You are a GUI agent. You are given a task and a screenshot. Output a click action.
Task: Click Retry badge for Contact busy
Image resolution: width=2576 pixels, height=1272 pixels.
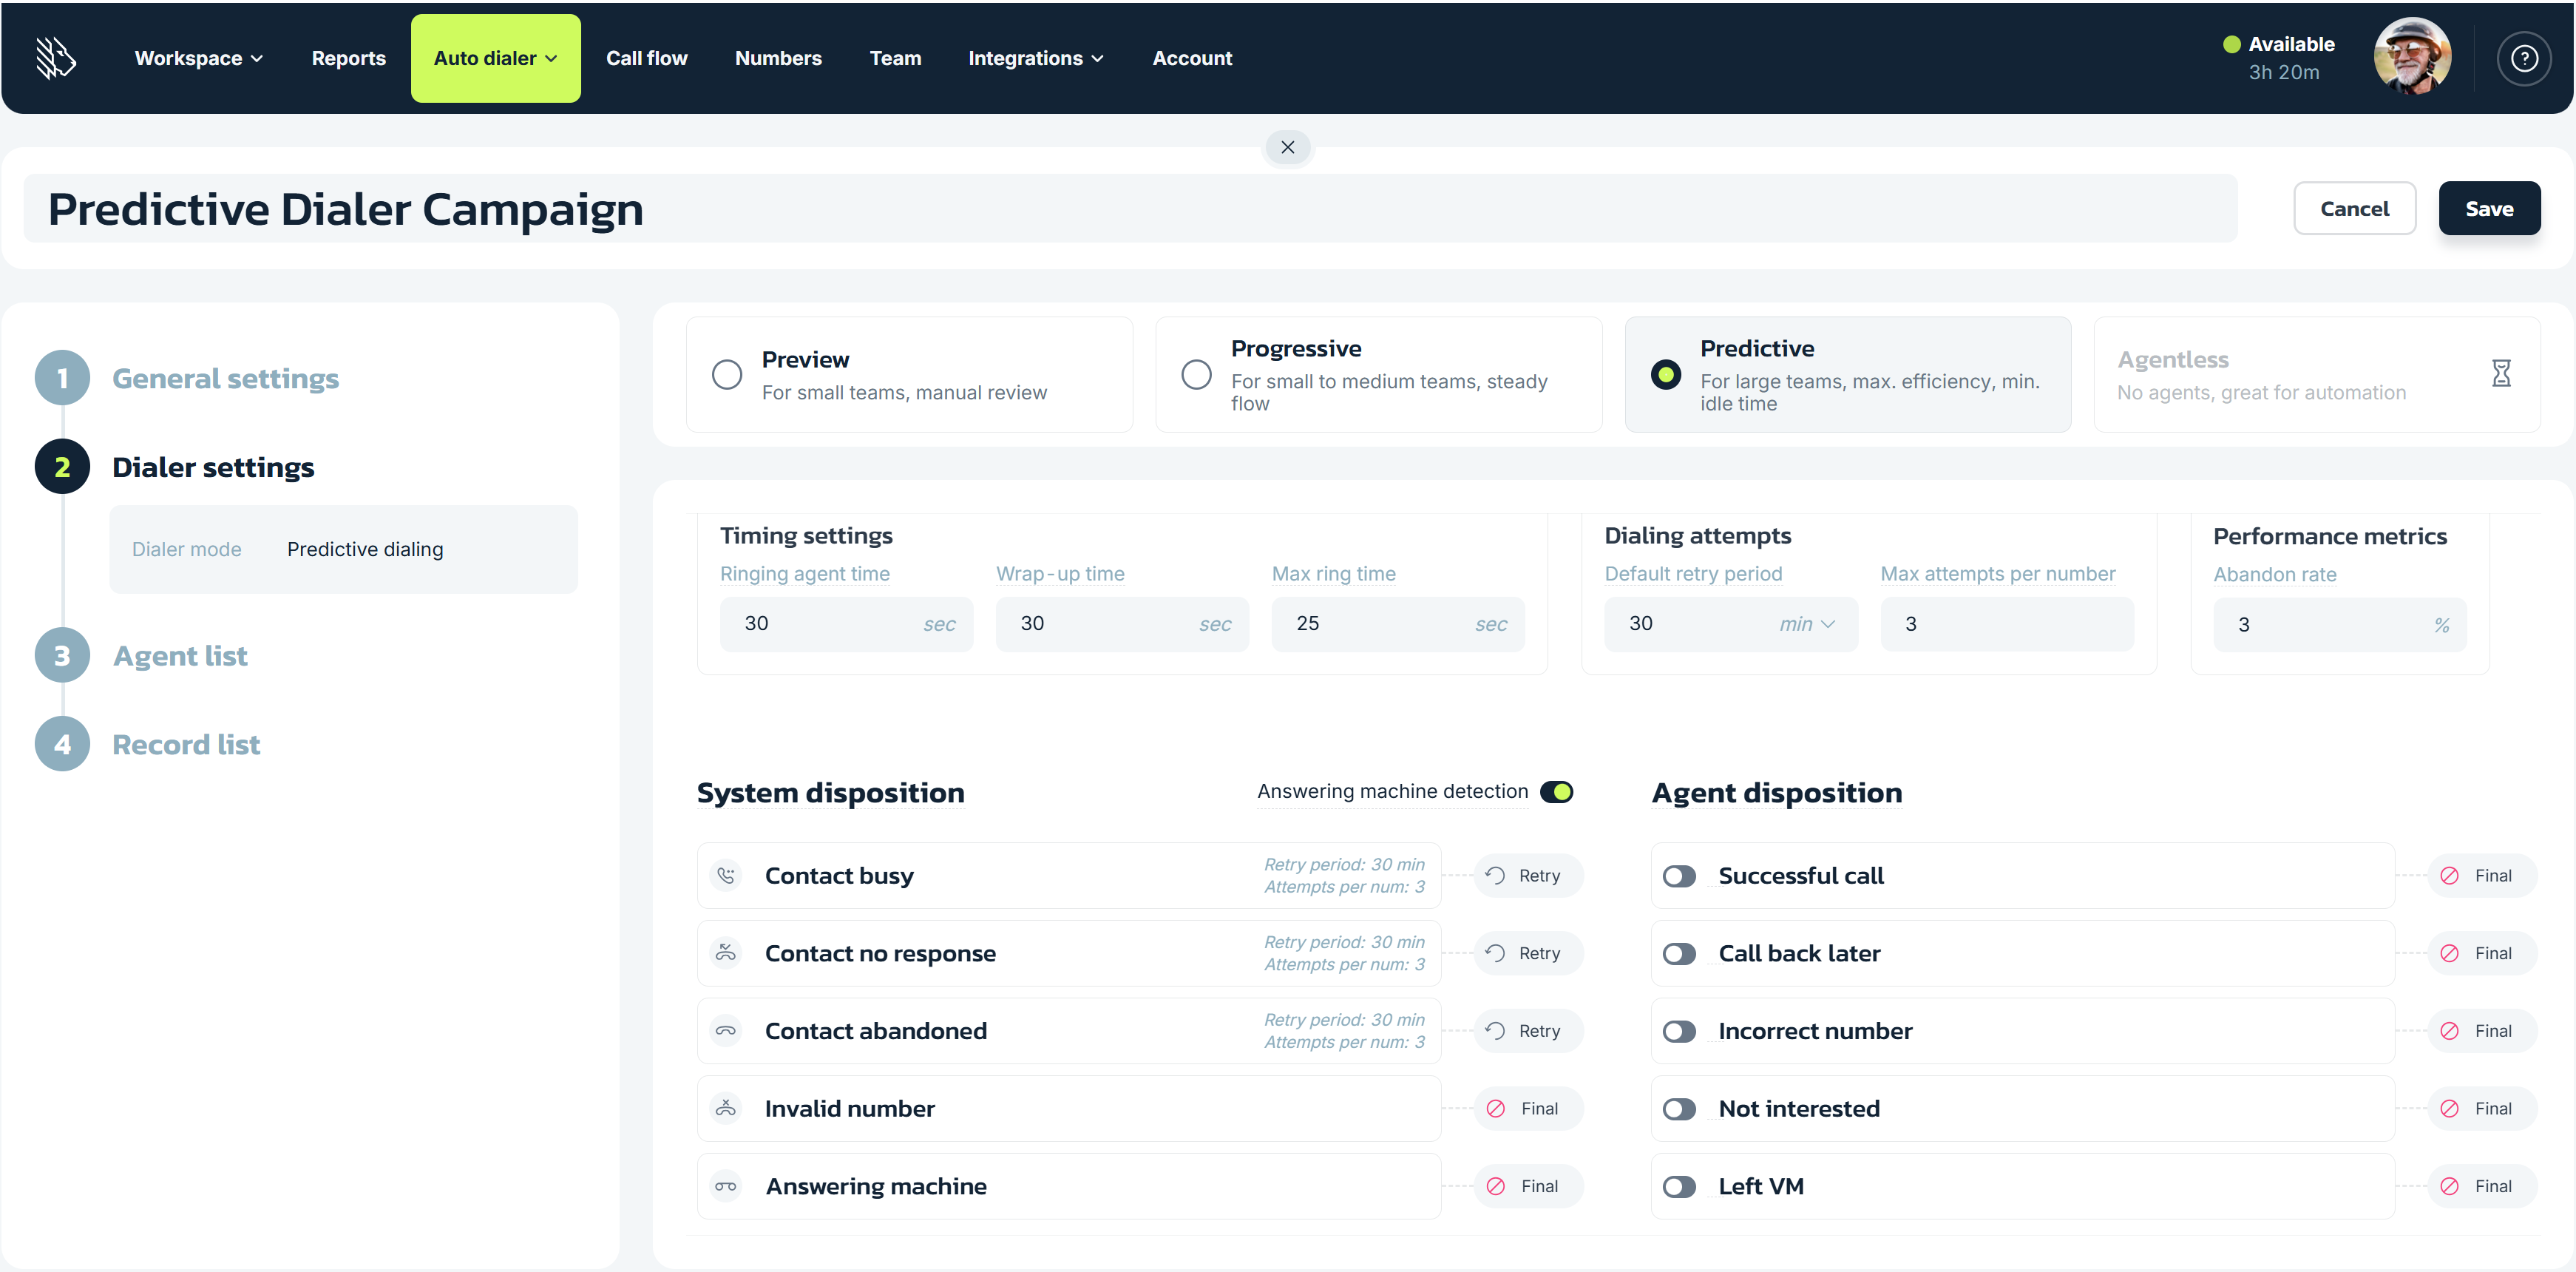tap(1528, 875)
